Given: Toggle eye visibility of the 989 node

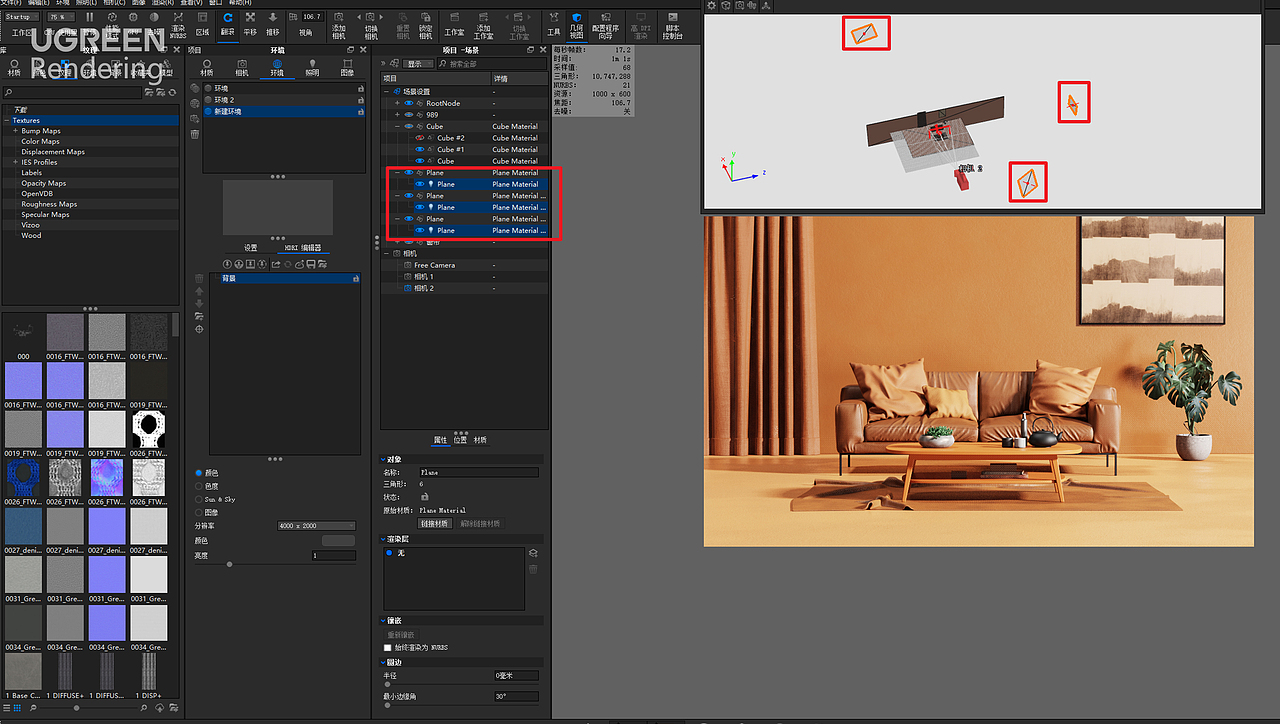Looking at the screenshot, I should click(x=408, y=115).
